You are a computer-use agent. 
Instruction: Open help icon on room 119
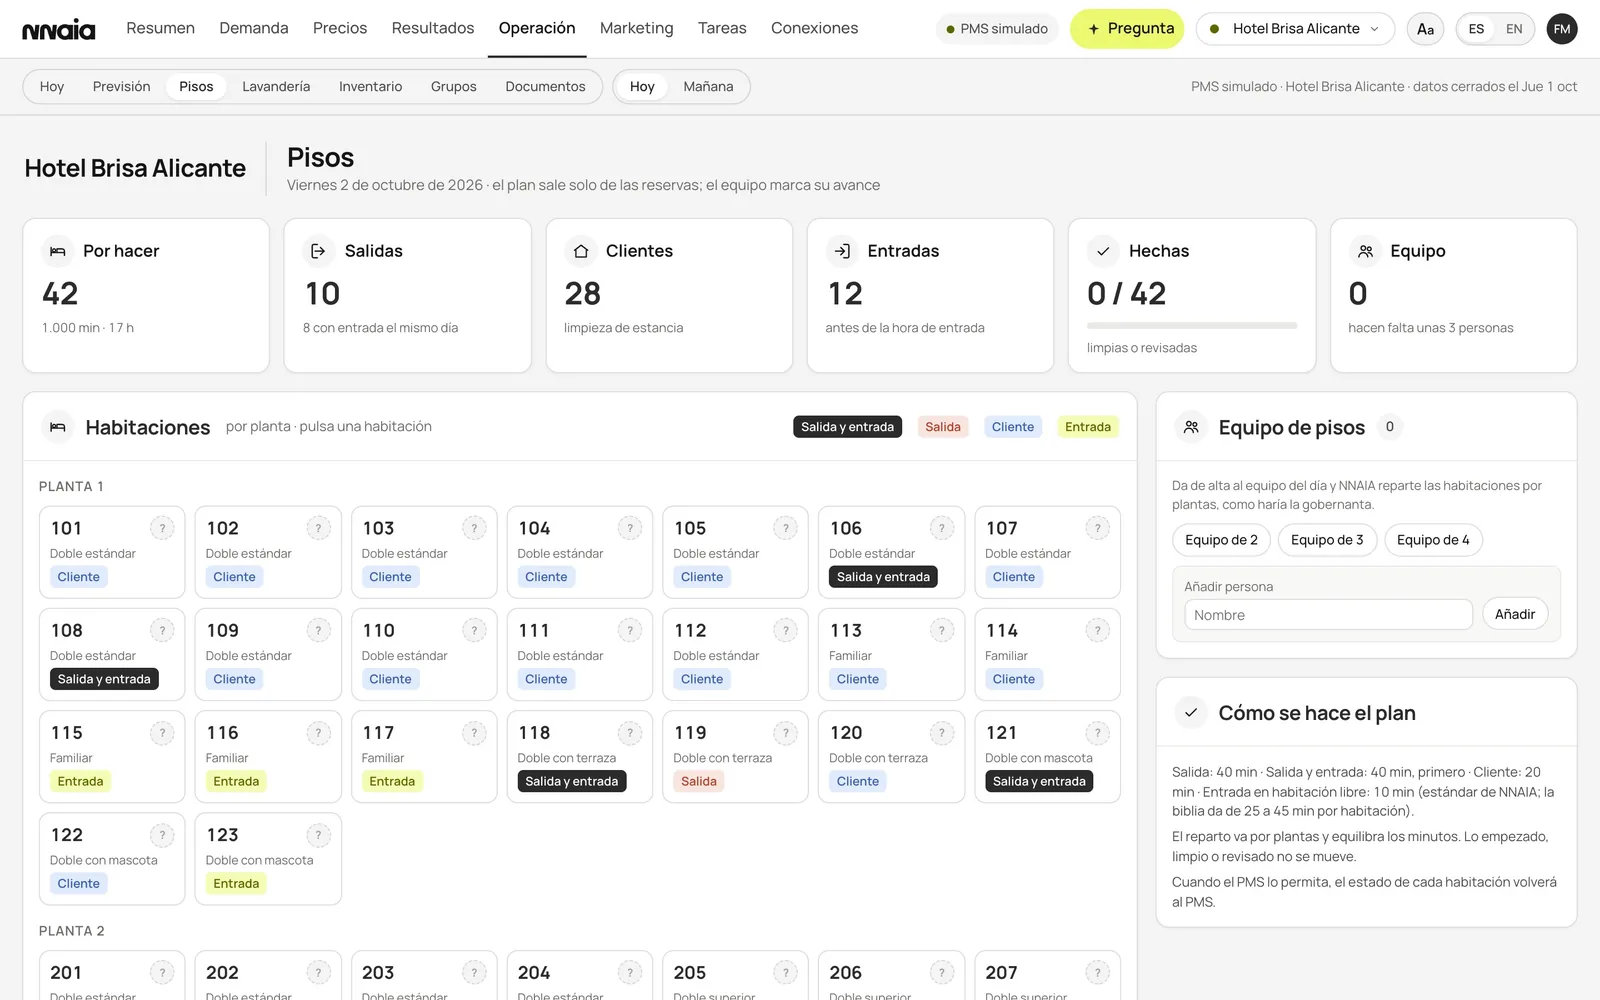786,733
